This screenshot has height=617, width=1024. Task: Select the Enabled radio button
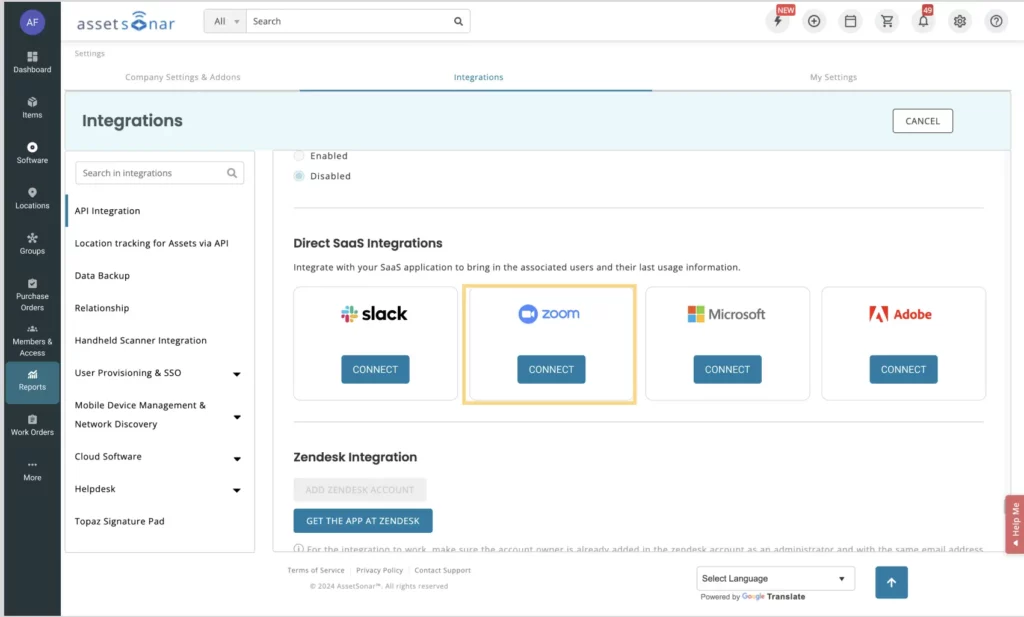coord(299,156)
